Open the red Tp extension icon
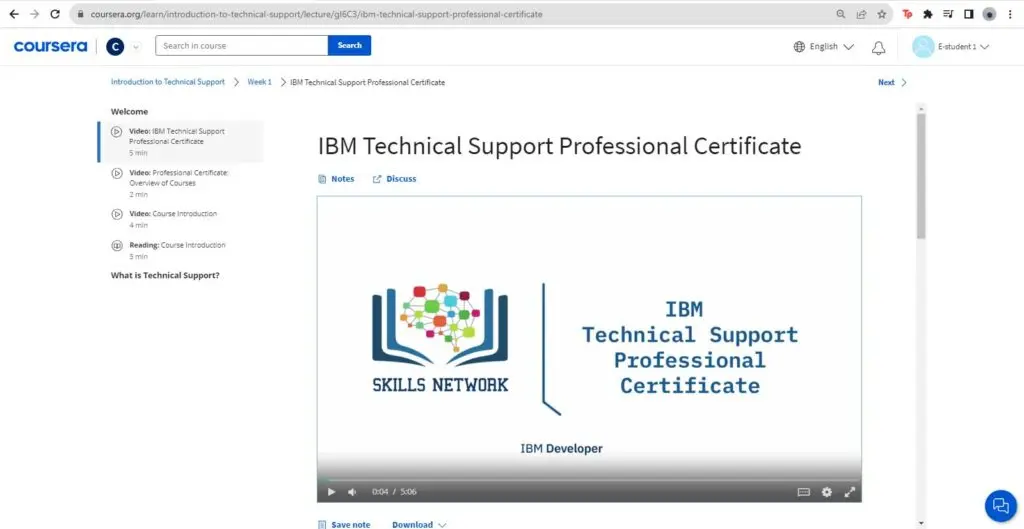Image resolution: width=1024 pixels, height=529 pixels. (907, 14)
